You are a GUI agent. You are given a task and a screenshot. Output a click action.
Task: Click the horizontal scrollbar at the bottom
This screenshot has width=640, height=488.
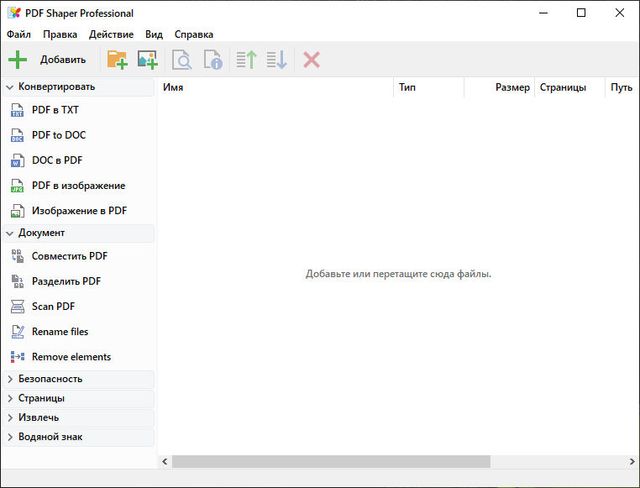coord(330,462)
